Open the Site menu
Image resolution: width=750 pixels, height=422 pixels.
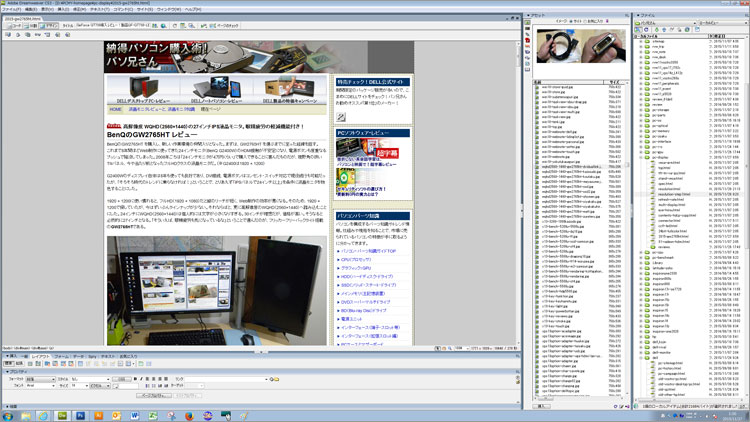pos(145,9)
